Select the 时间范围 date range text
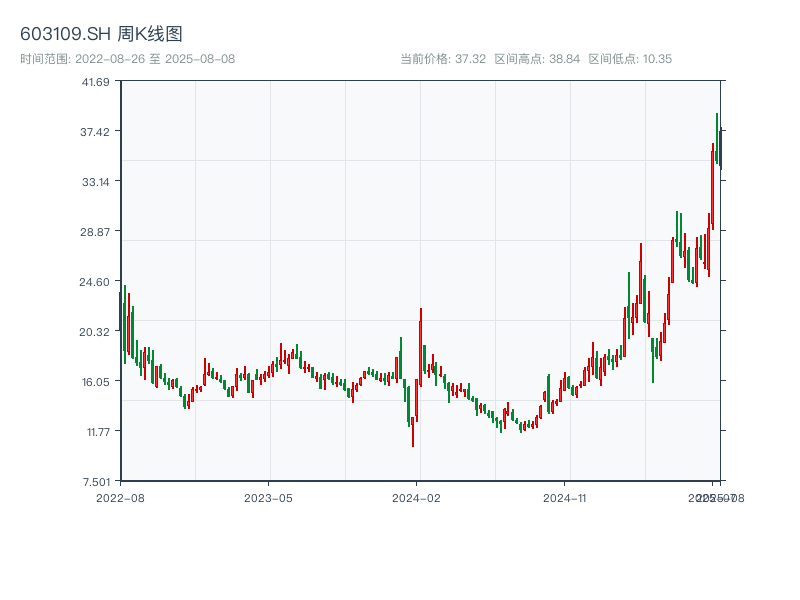Image resolution: width=800 pixels, height=600 pixels. tap(127, 59)
